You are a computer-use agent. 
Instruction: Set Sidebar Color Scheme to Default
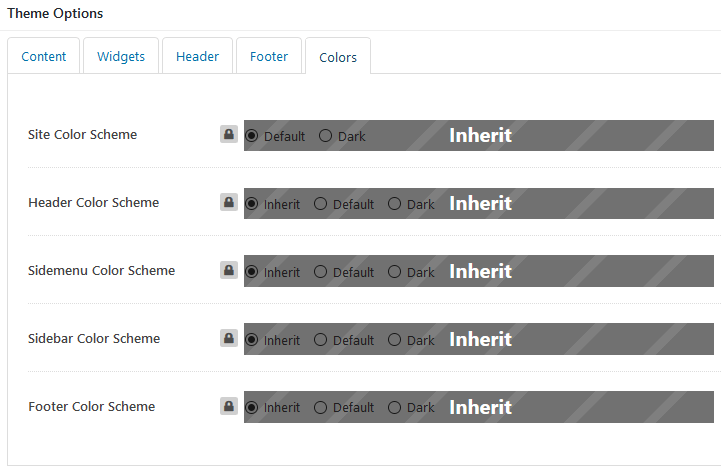click(320, 340)
